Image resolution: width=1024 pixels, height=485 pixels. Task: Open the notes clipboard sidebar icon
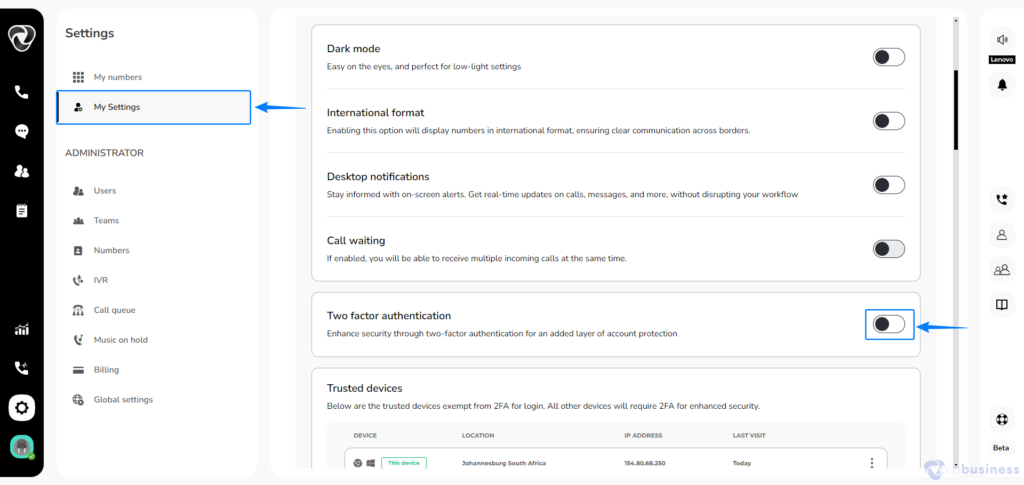(22, 211)
